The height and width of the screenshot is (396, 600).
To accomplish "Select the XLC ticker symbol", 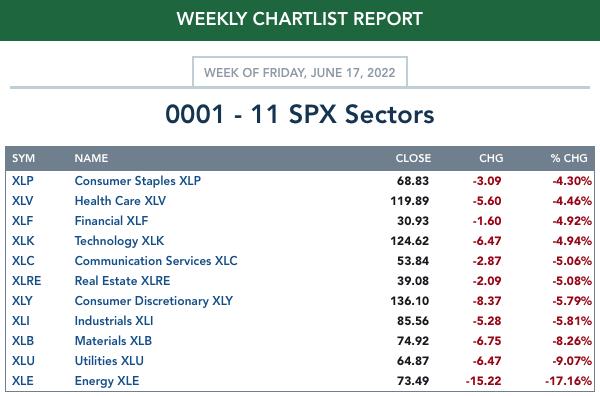I will [23, 261].
